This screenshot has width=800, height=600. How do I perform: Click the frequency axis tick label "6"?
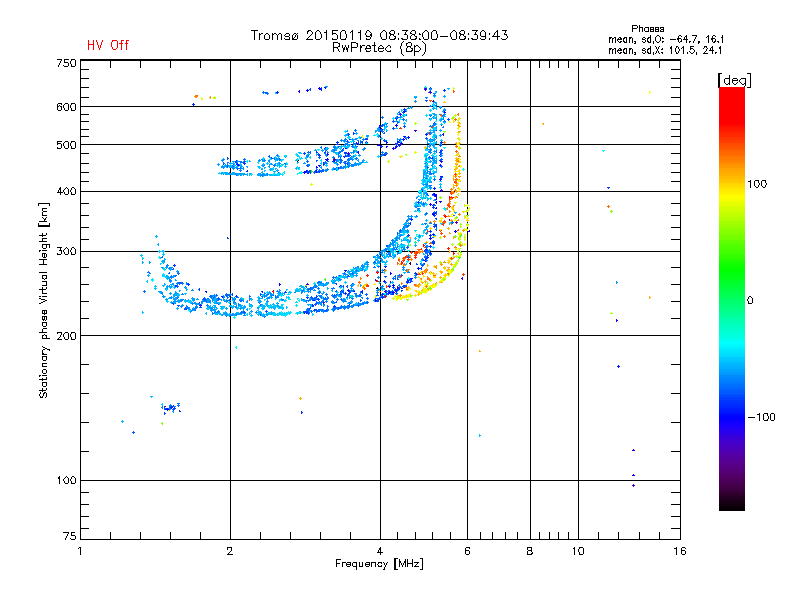[x=467, y=551]
